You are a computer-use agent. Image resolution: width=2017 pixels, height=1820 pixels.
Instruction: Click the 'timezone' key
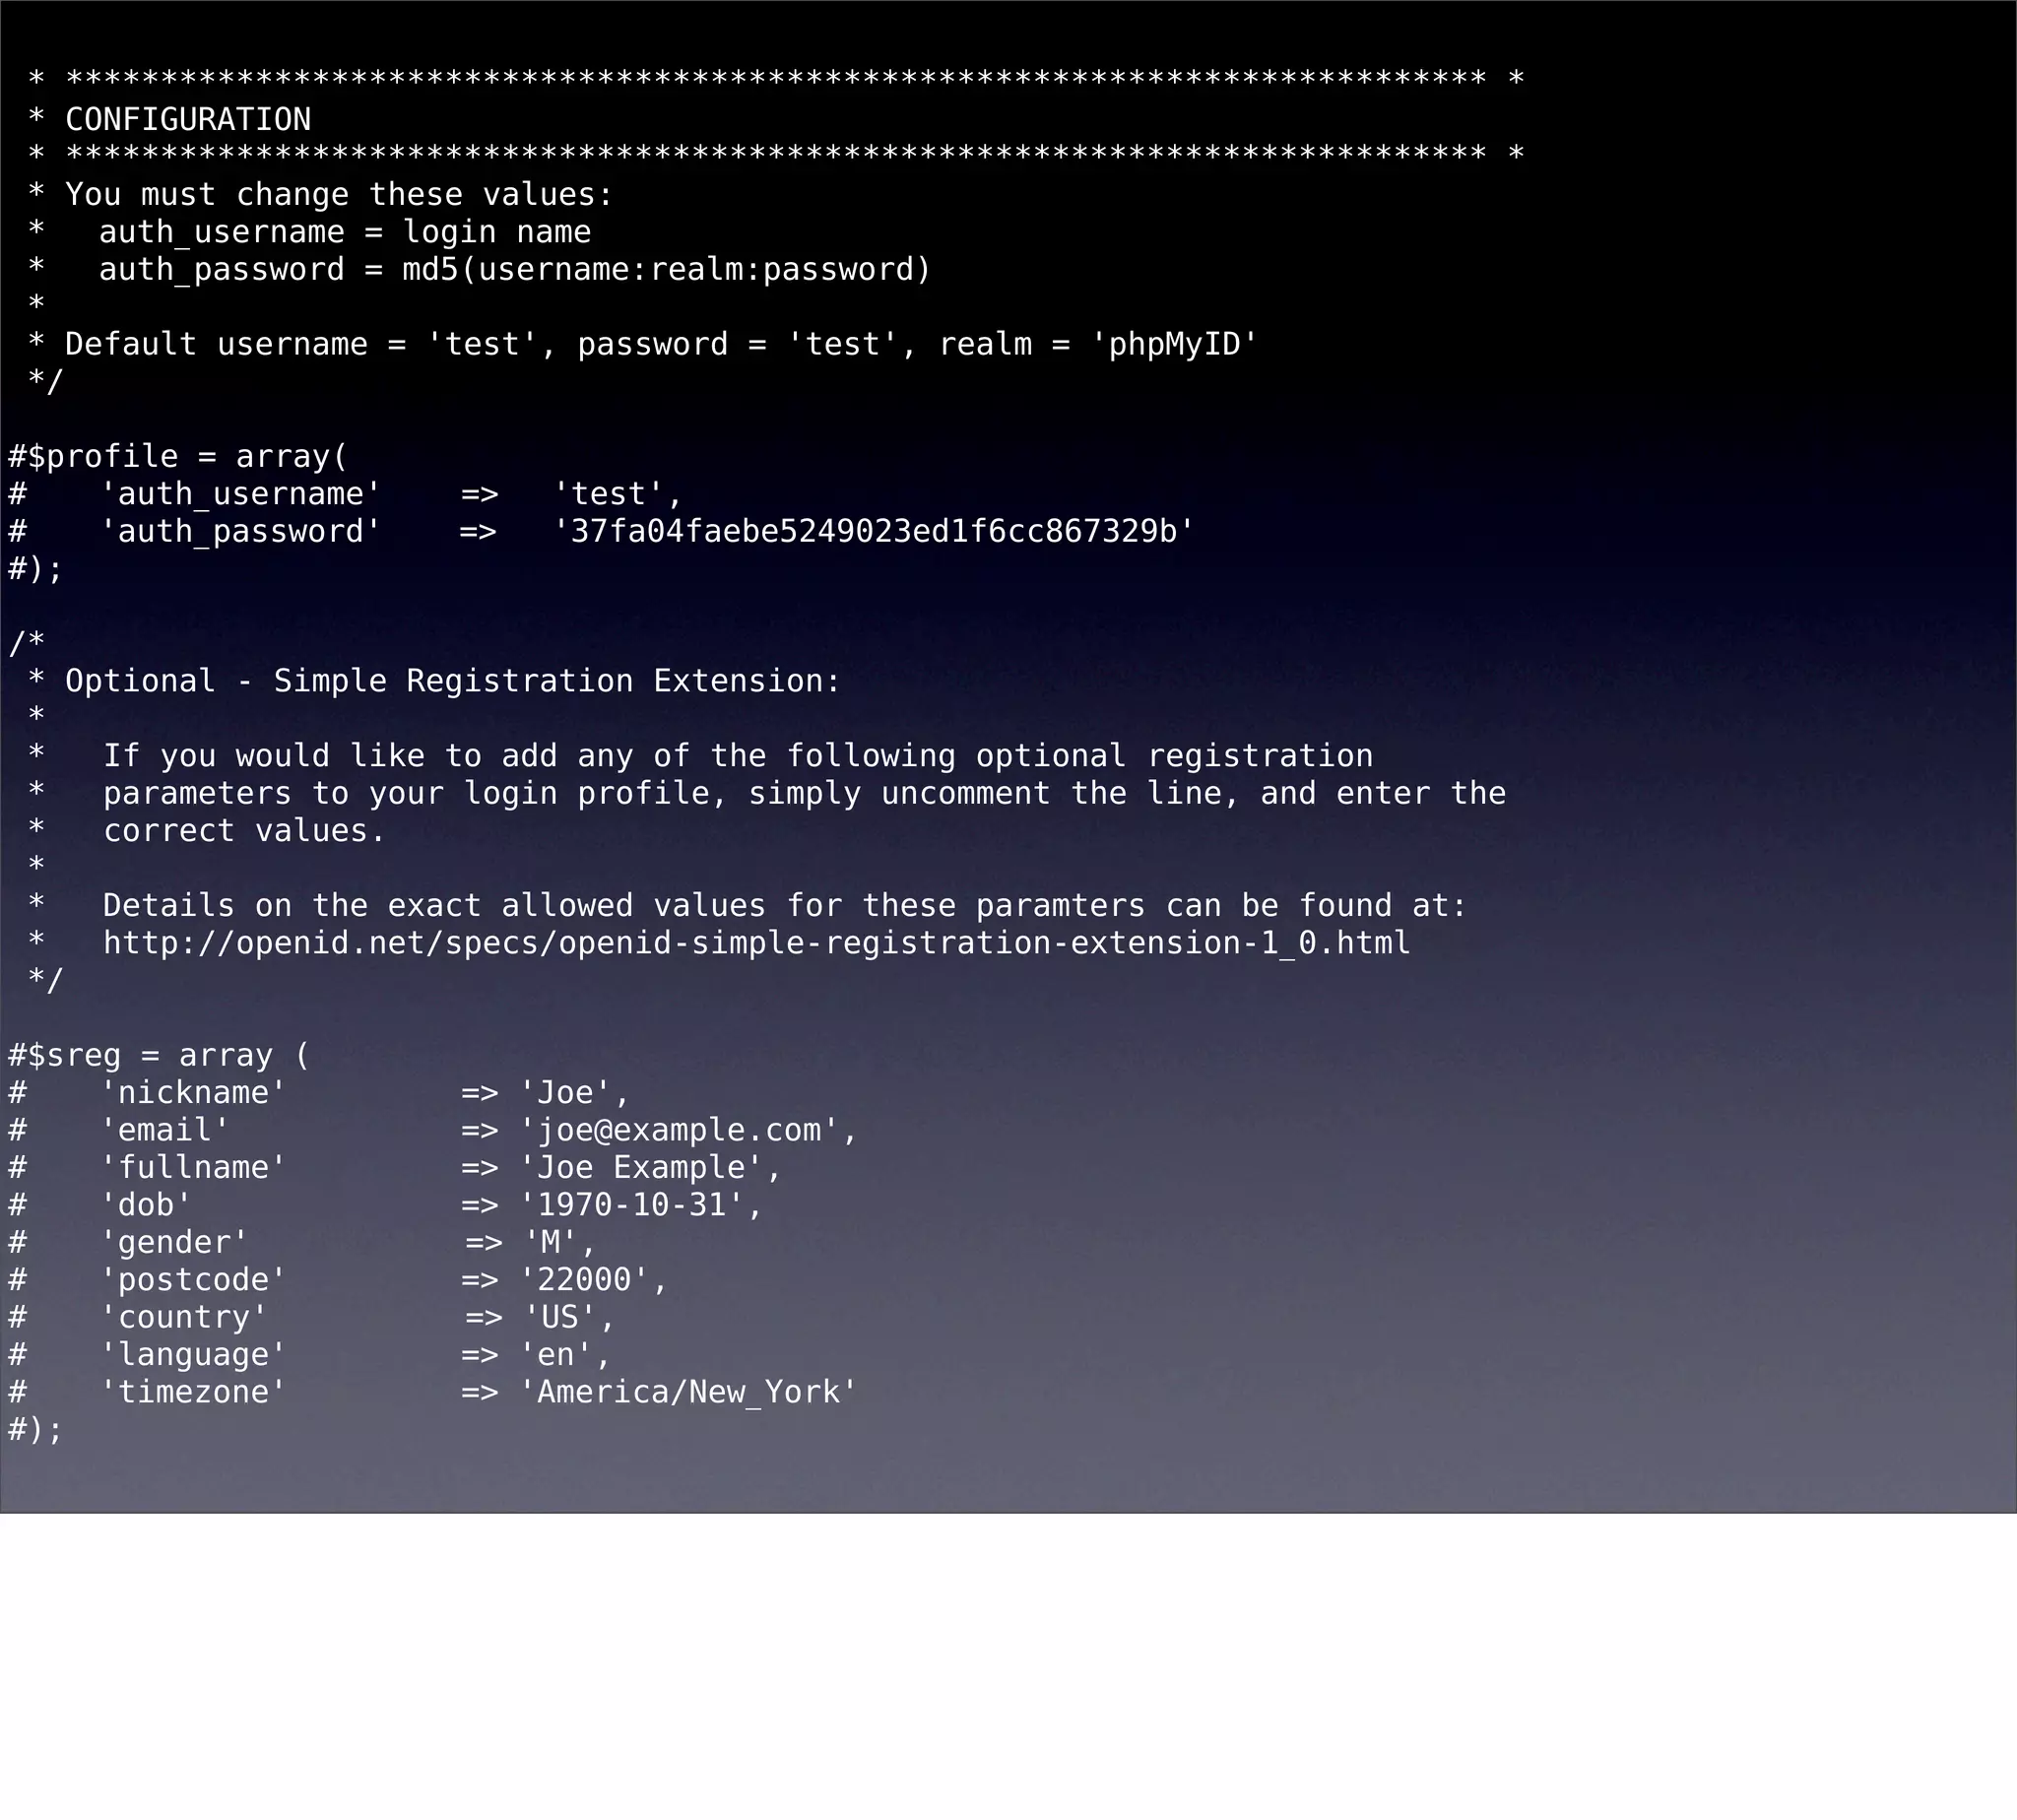pos(194,1393)
